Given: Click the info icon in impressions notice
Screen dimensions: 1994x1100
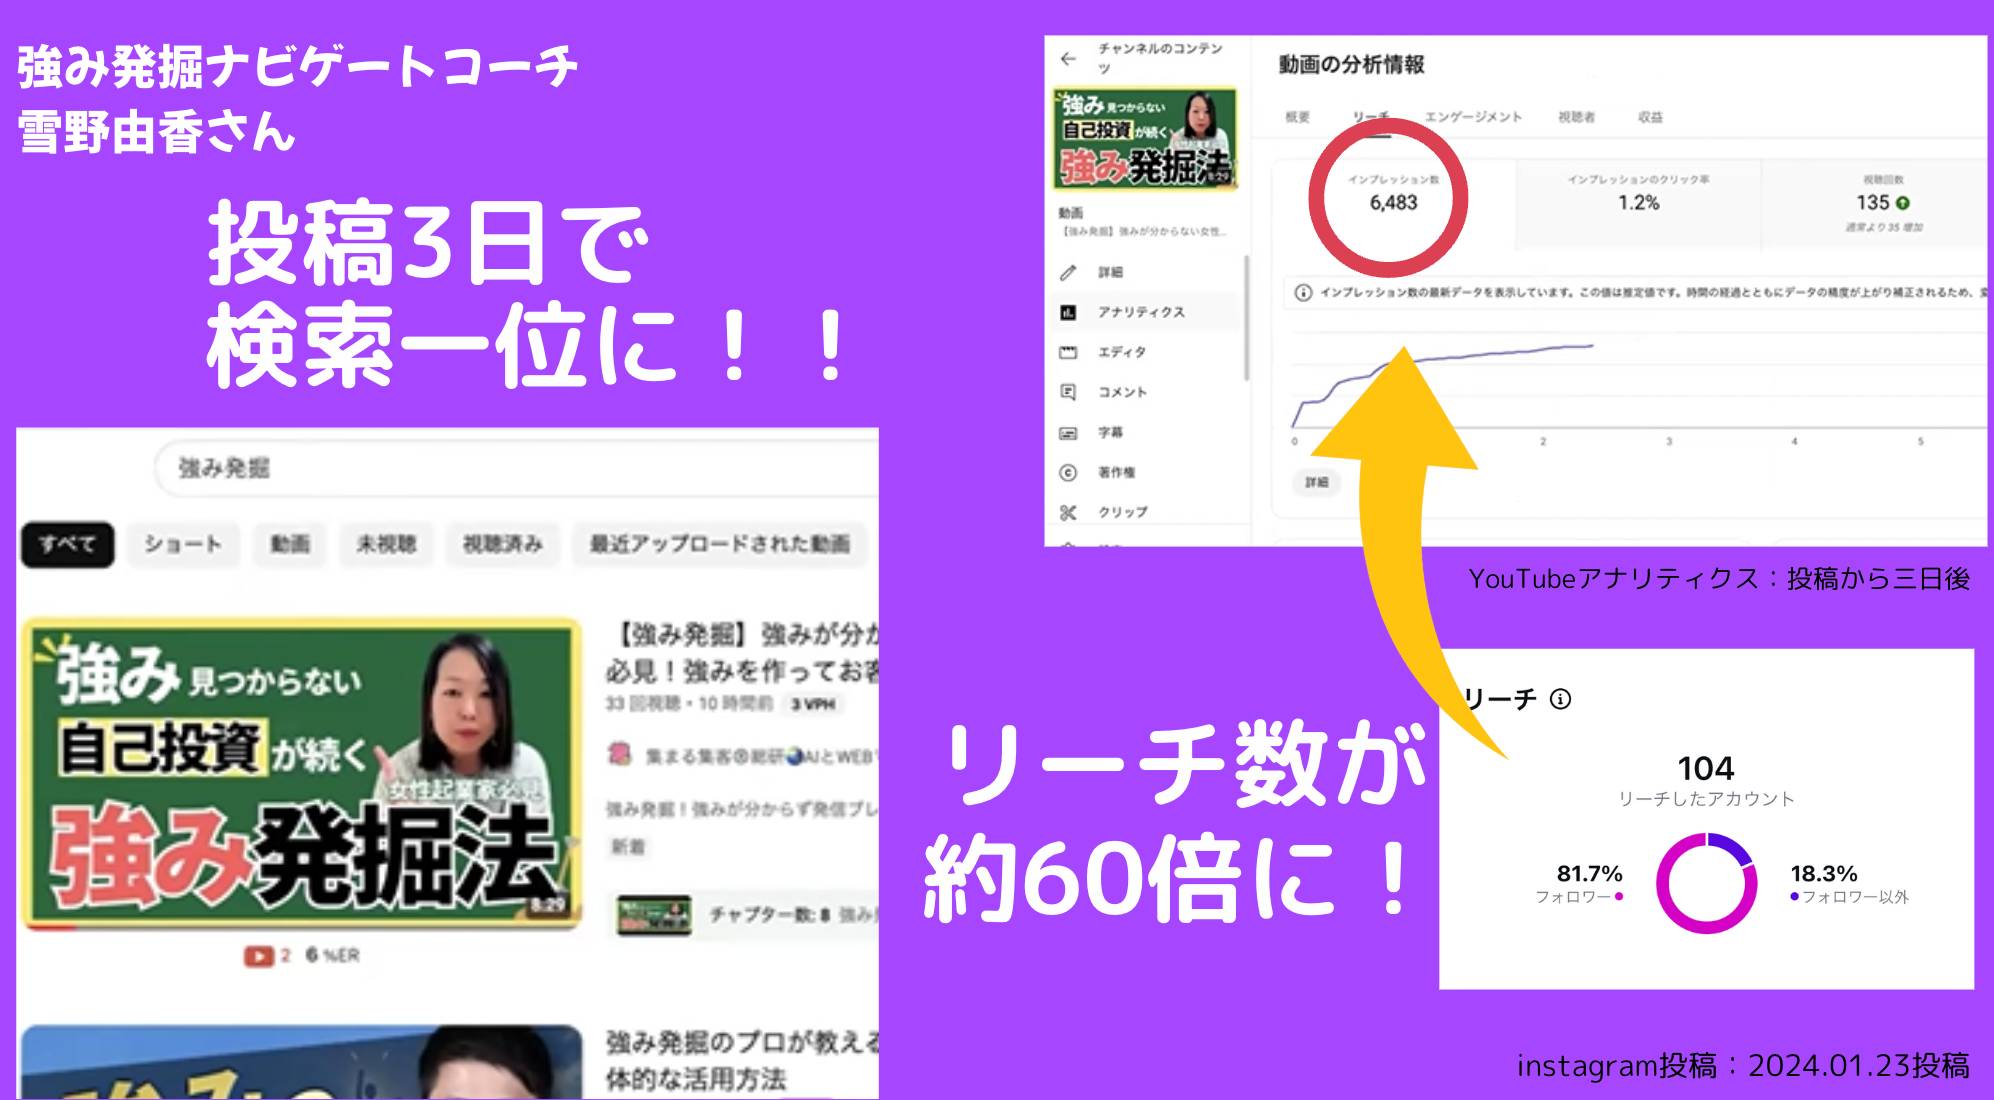Looking at the screenshot, I should [x=1303, y=292].
